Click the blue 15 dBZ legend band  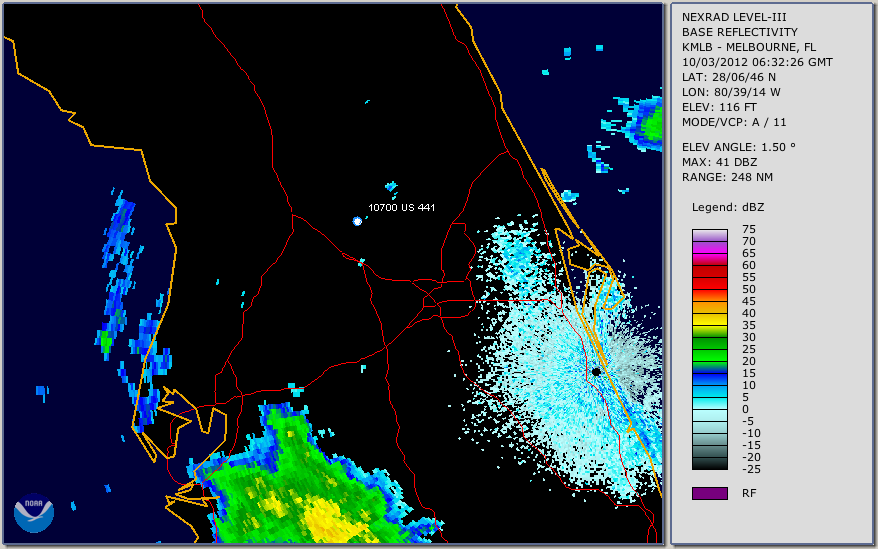(x=709, y=368)
